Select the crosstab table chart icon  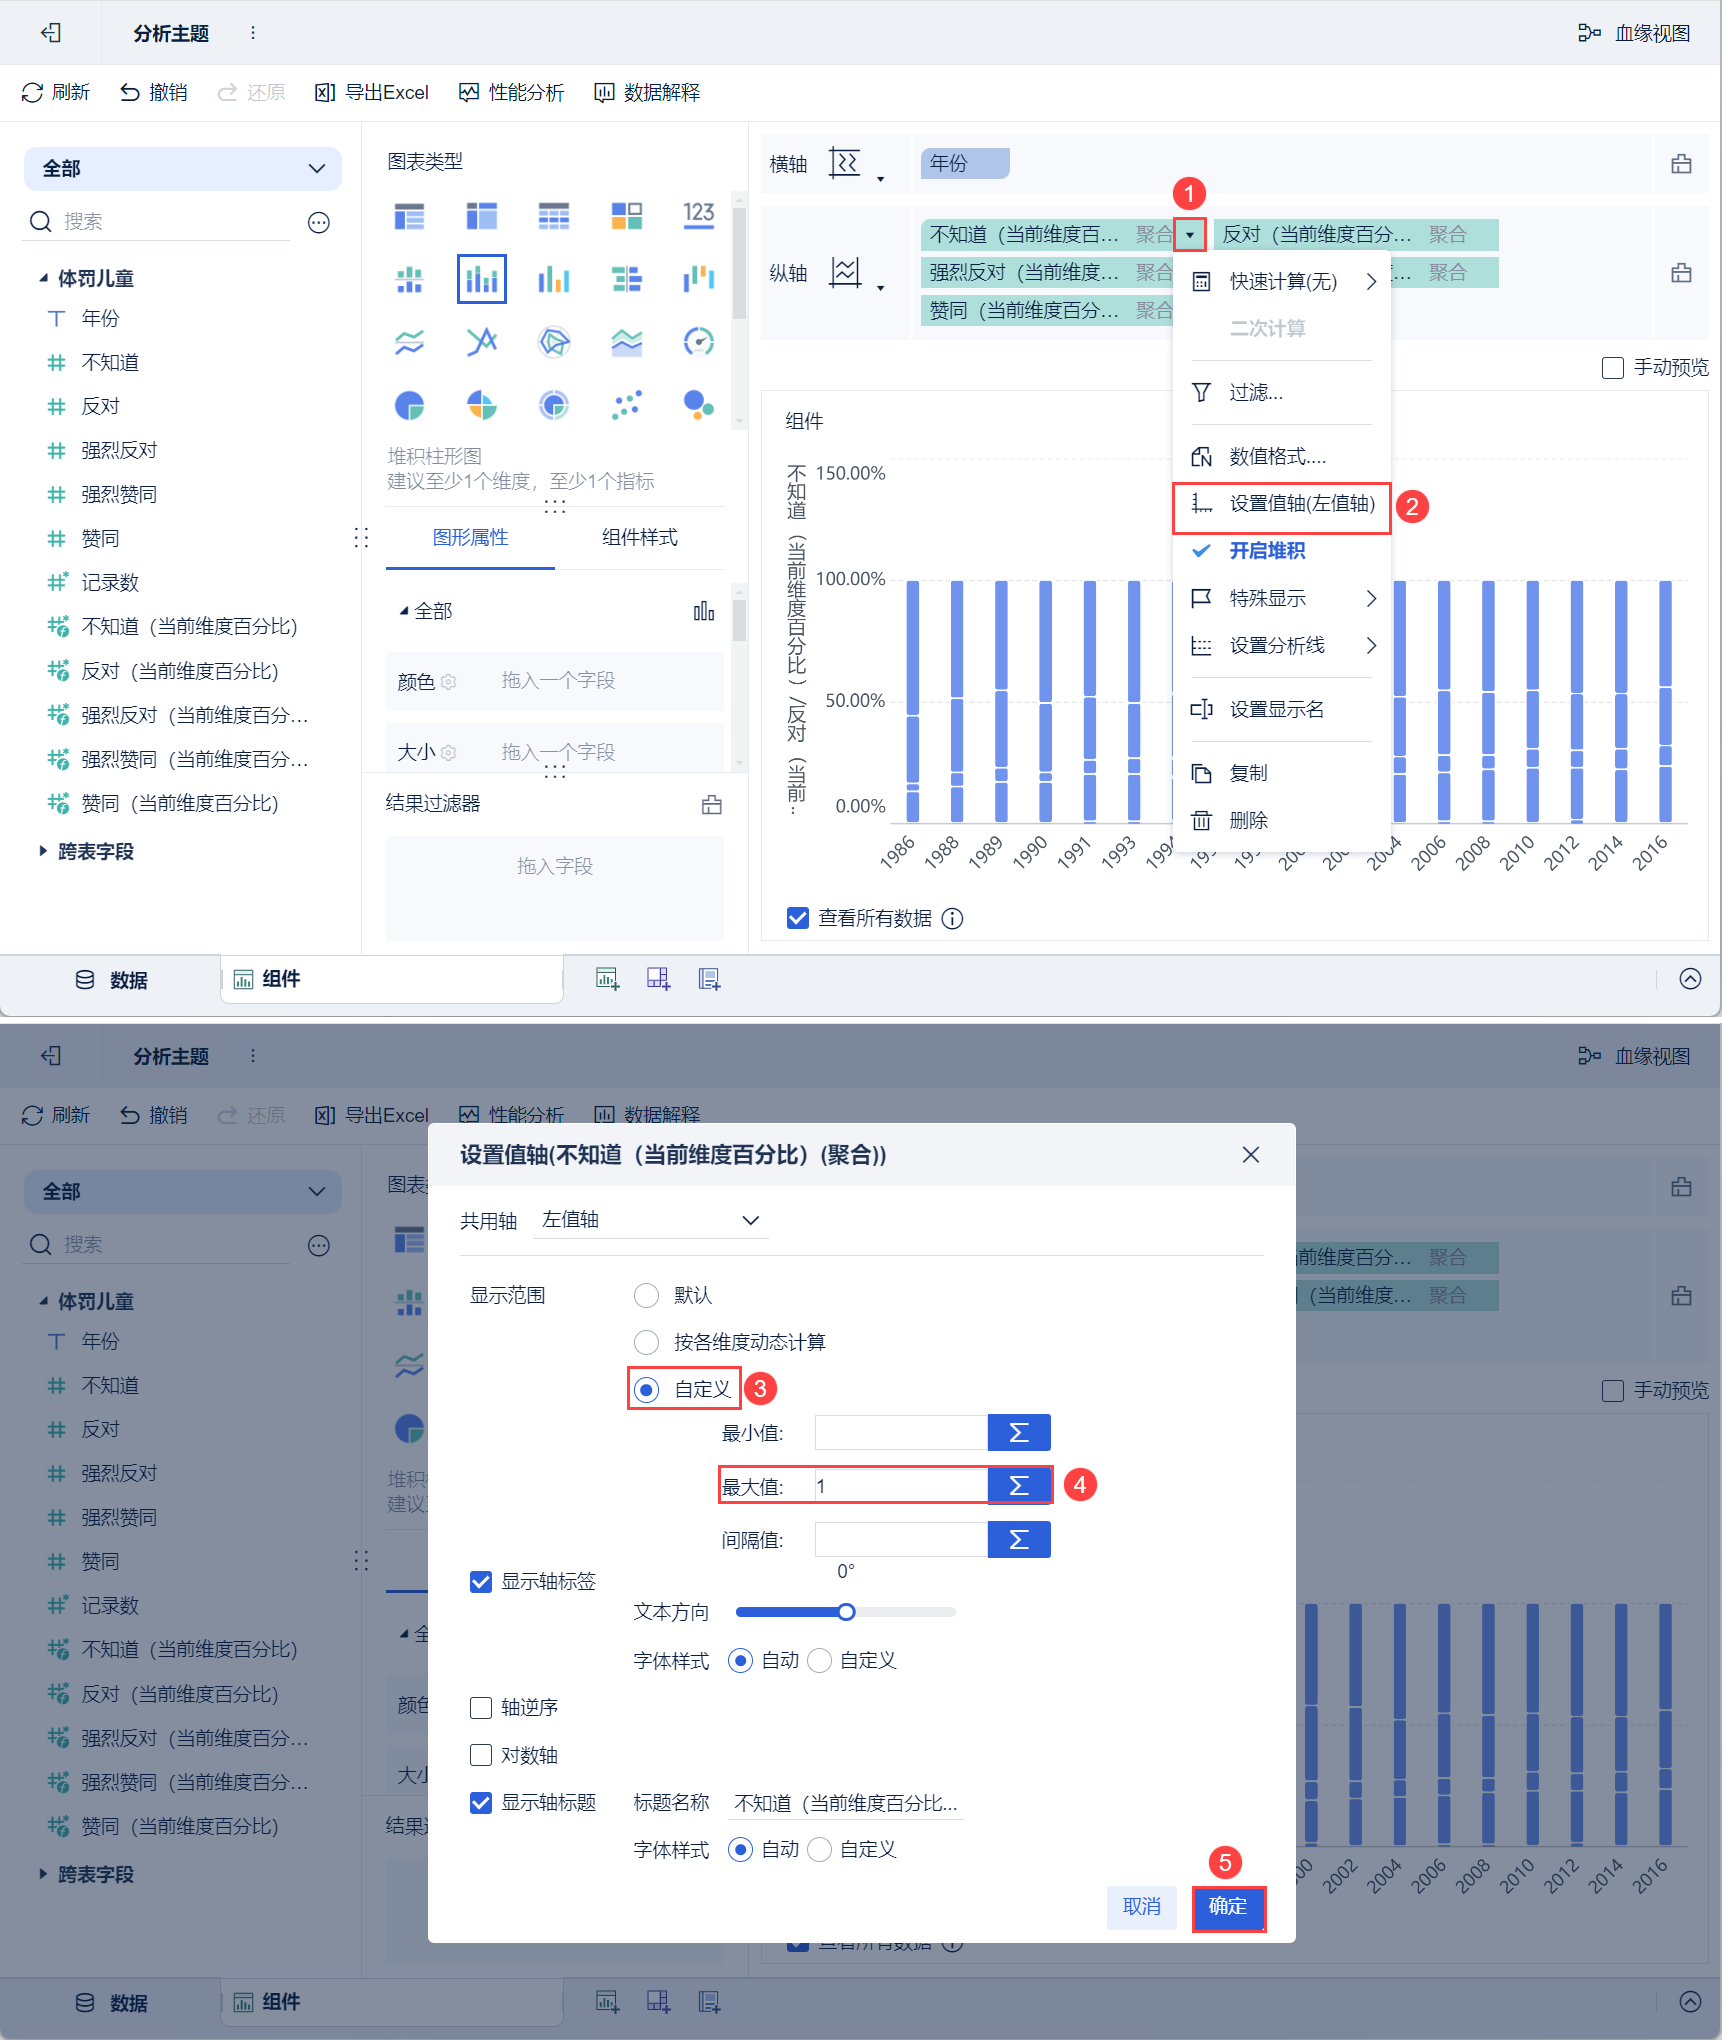coord(481,215)
